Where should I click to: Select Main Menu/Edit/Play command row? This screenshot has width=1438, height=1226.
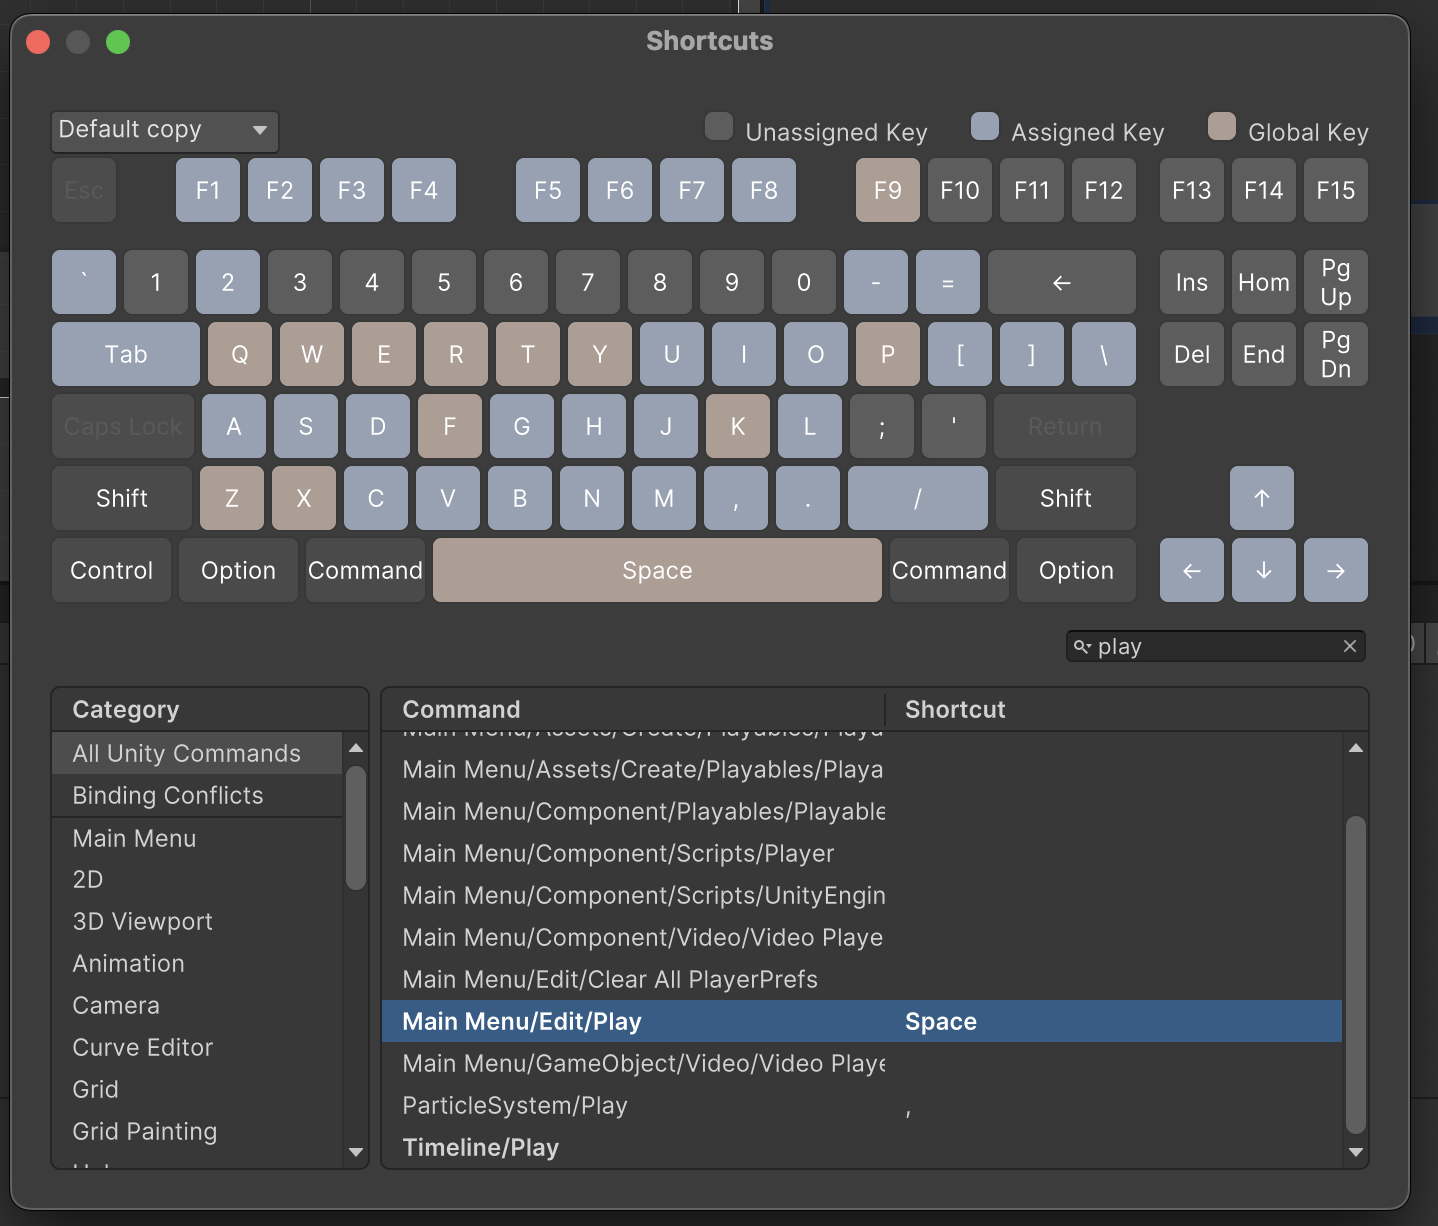[862, 1021]
